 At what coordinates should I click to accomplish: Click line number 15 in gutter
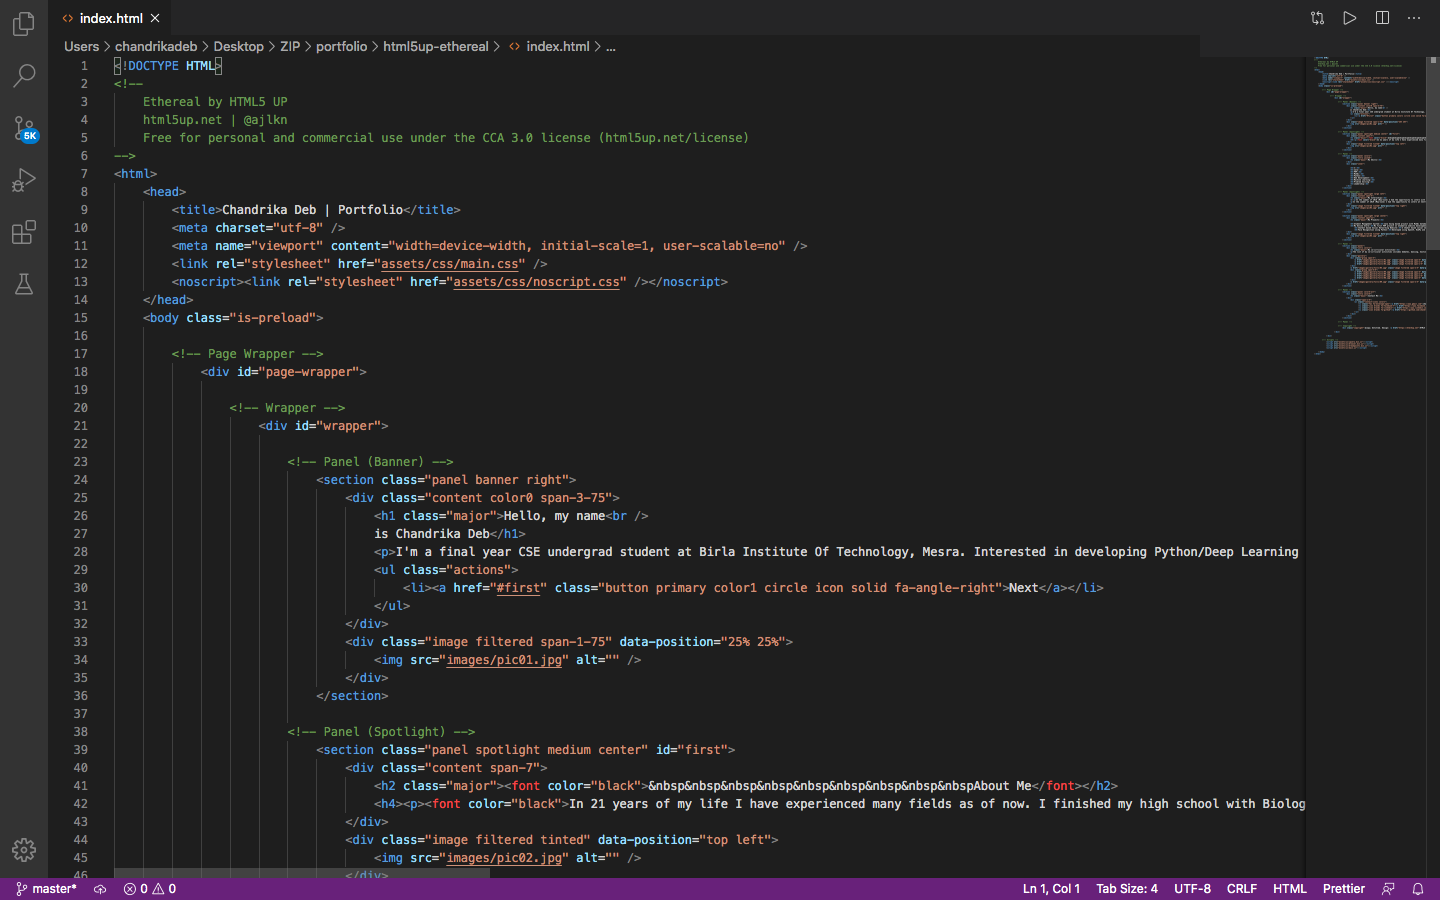(80, 318)
